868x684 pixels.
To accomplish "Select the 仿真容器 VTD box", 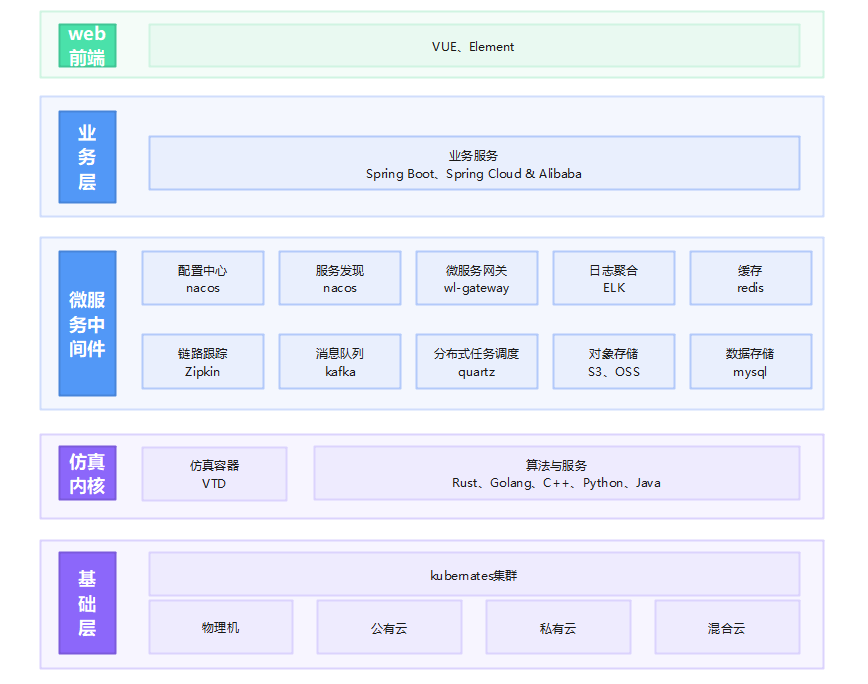I will (214, 474).
